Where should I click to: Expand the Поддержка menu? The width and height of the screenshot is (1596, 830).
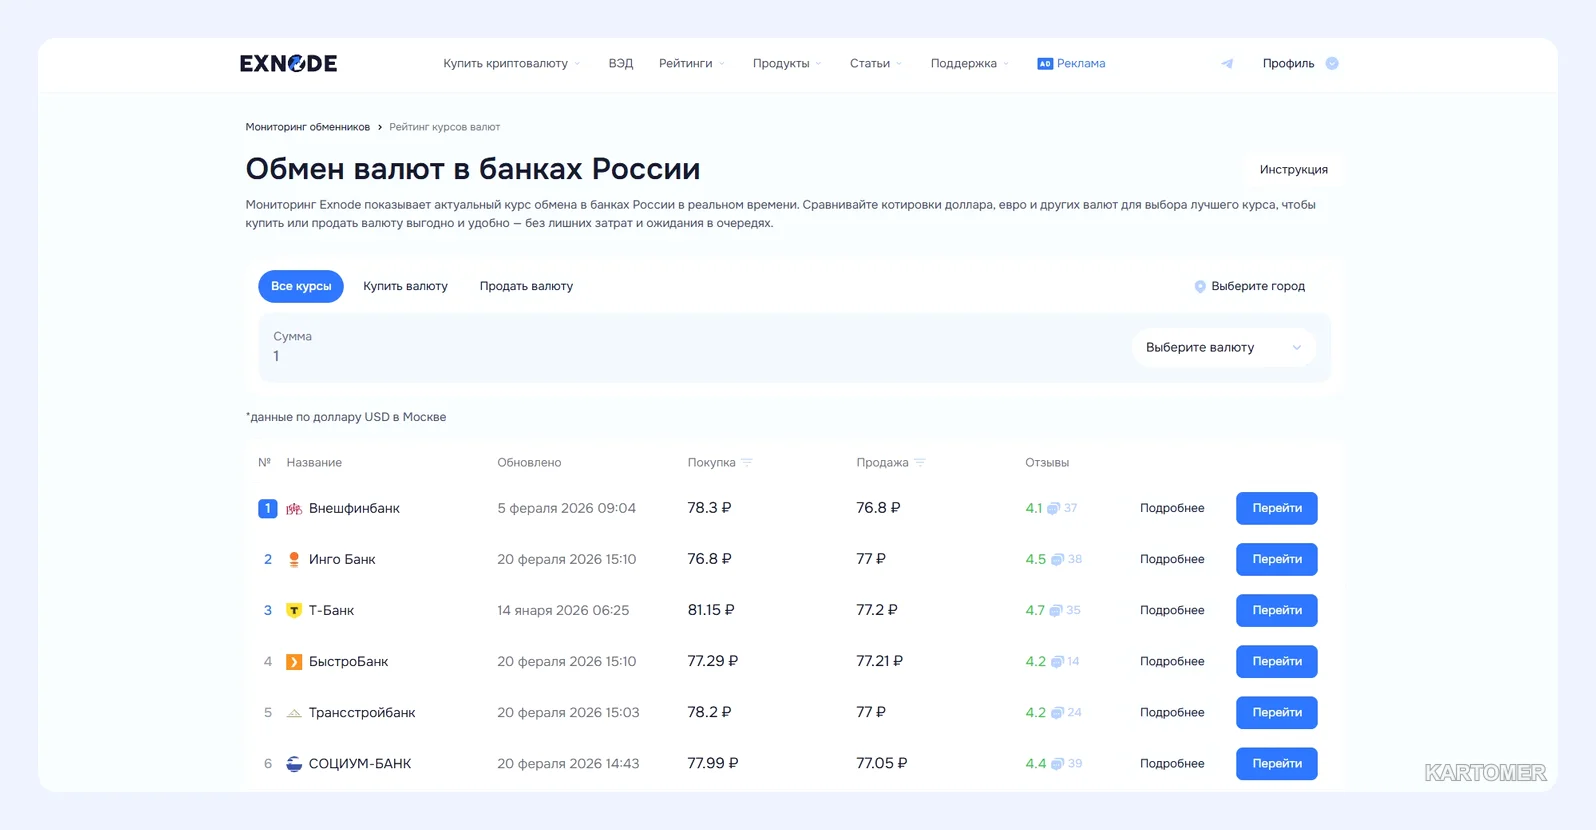click(969, 63)
